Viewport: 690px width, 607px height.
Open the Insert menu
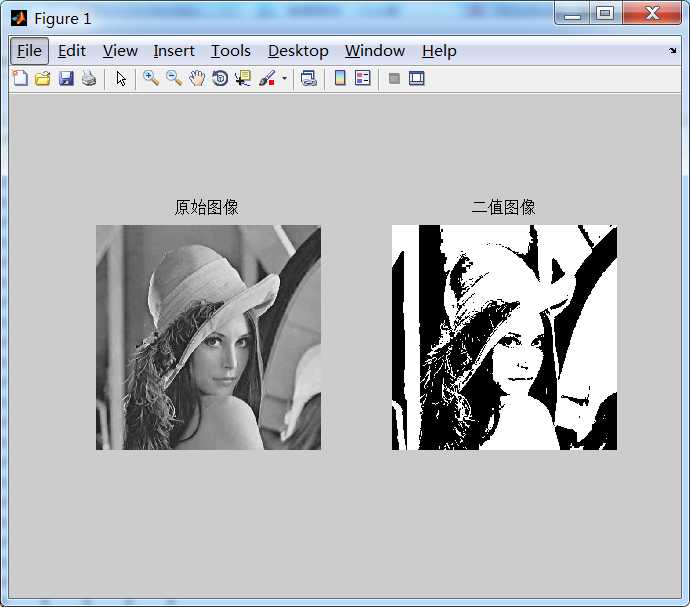click(174, 51)
